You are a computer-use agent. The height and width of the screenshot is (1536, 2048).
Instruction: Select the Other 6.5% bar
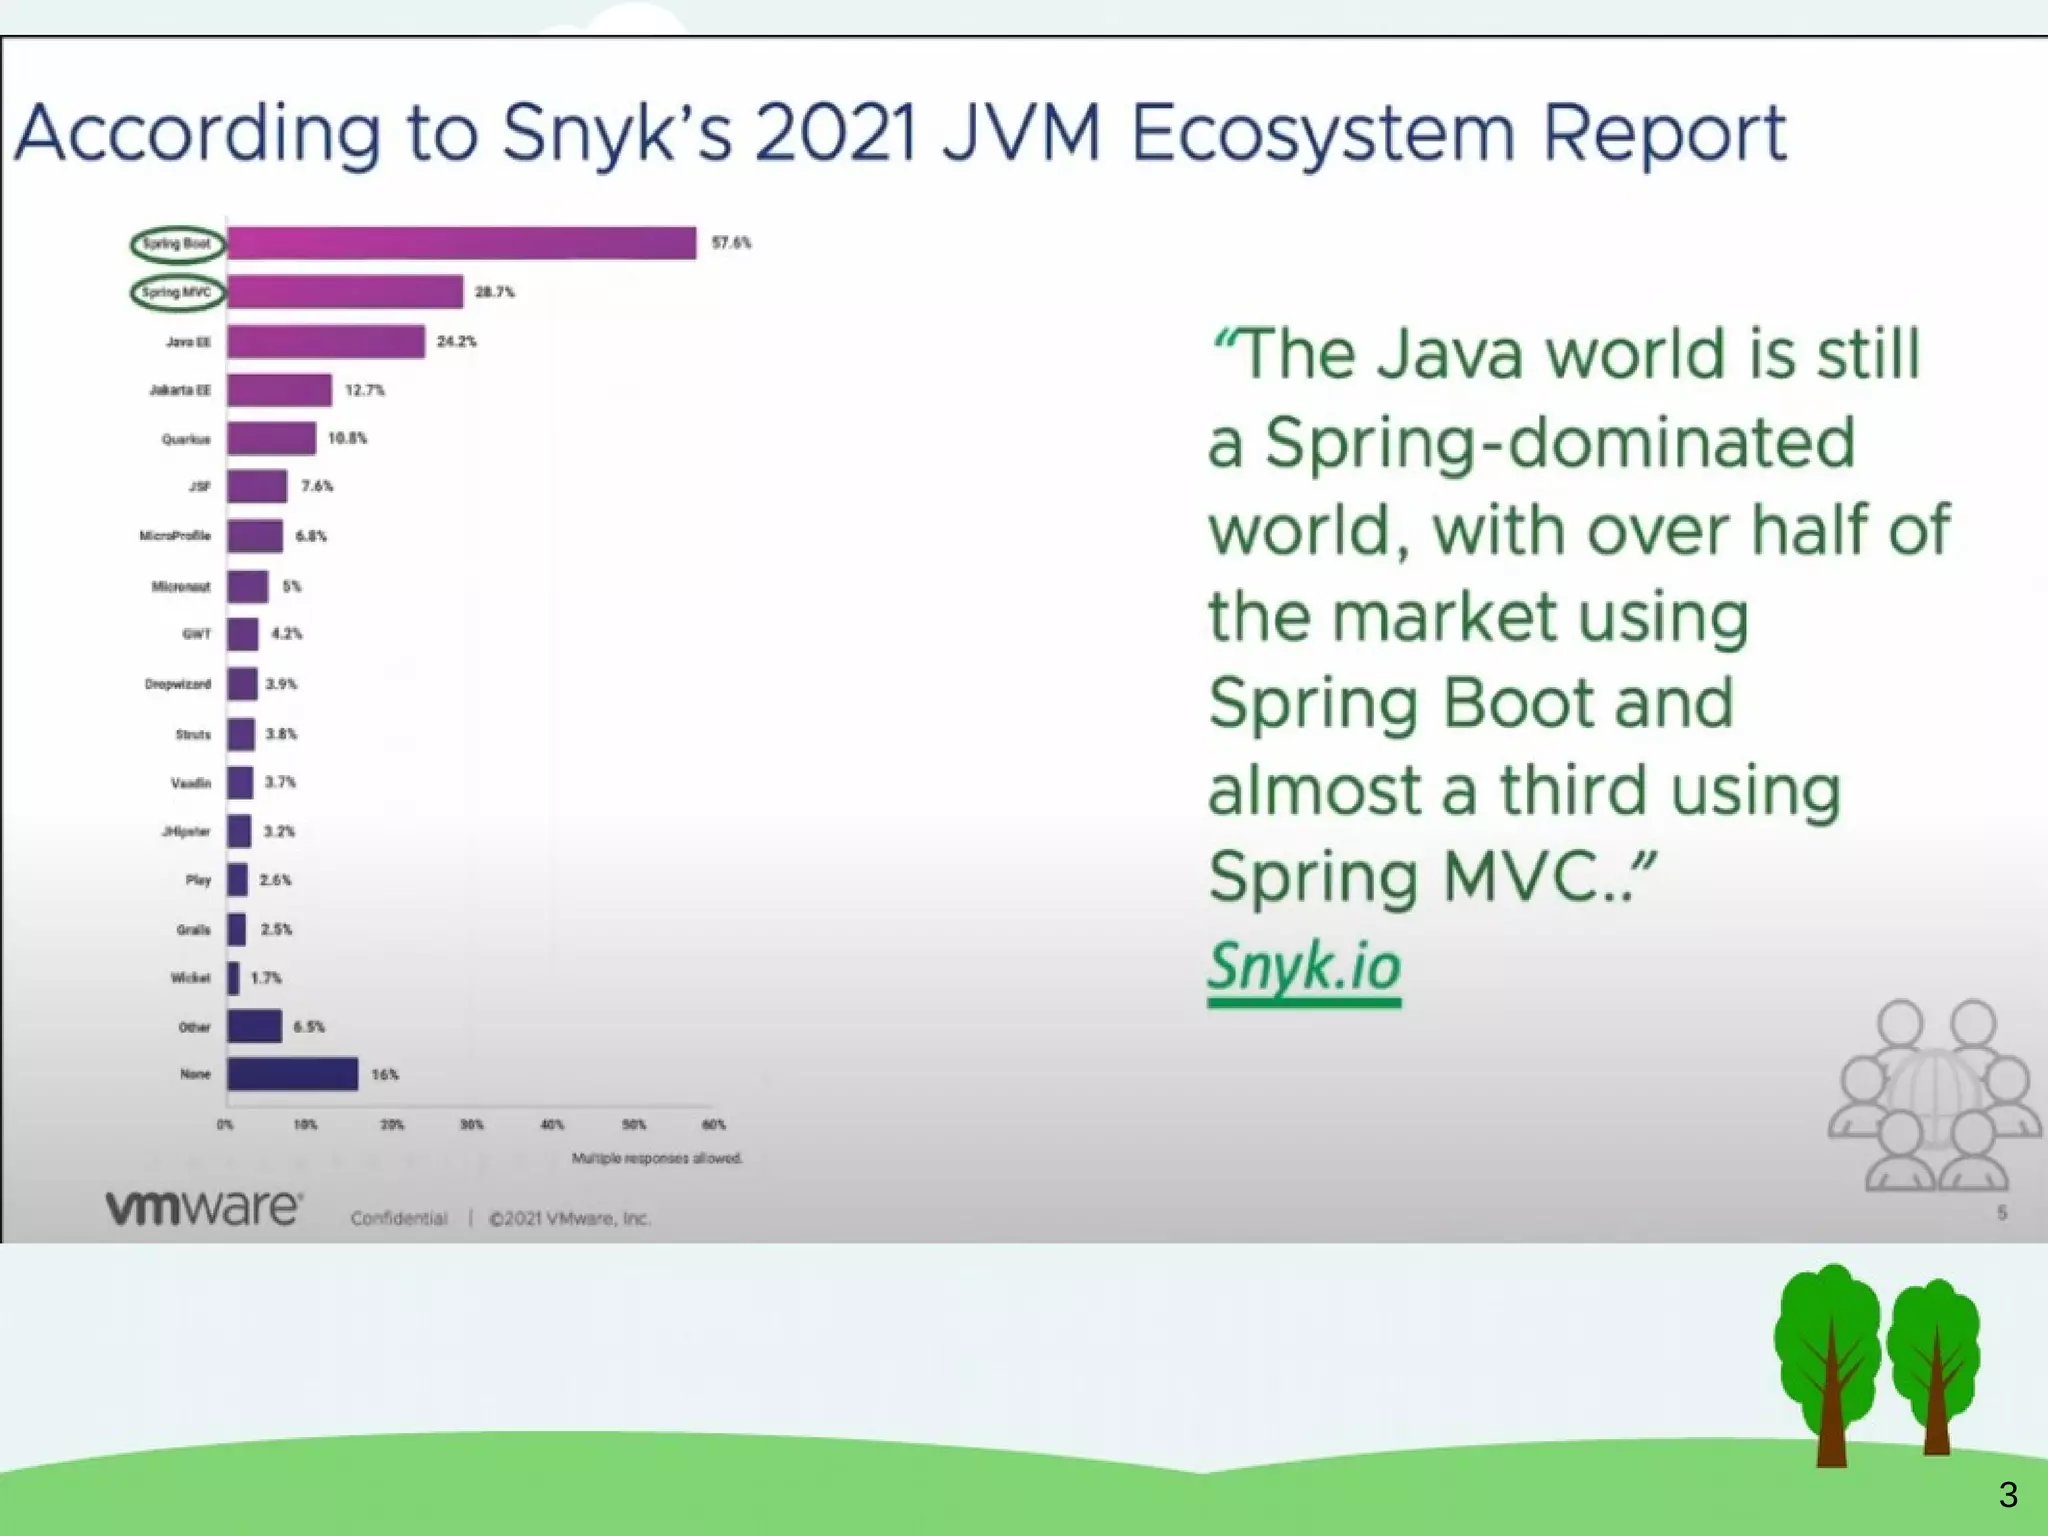(x=254, y=1026)
